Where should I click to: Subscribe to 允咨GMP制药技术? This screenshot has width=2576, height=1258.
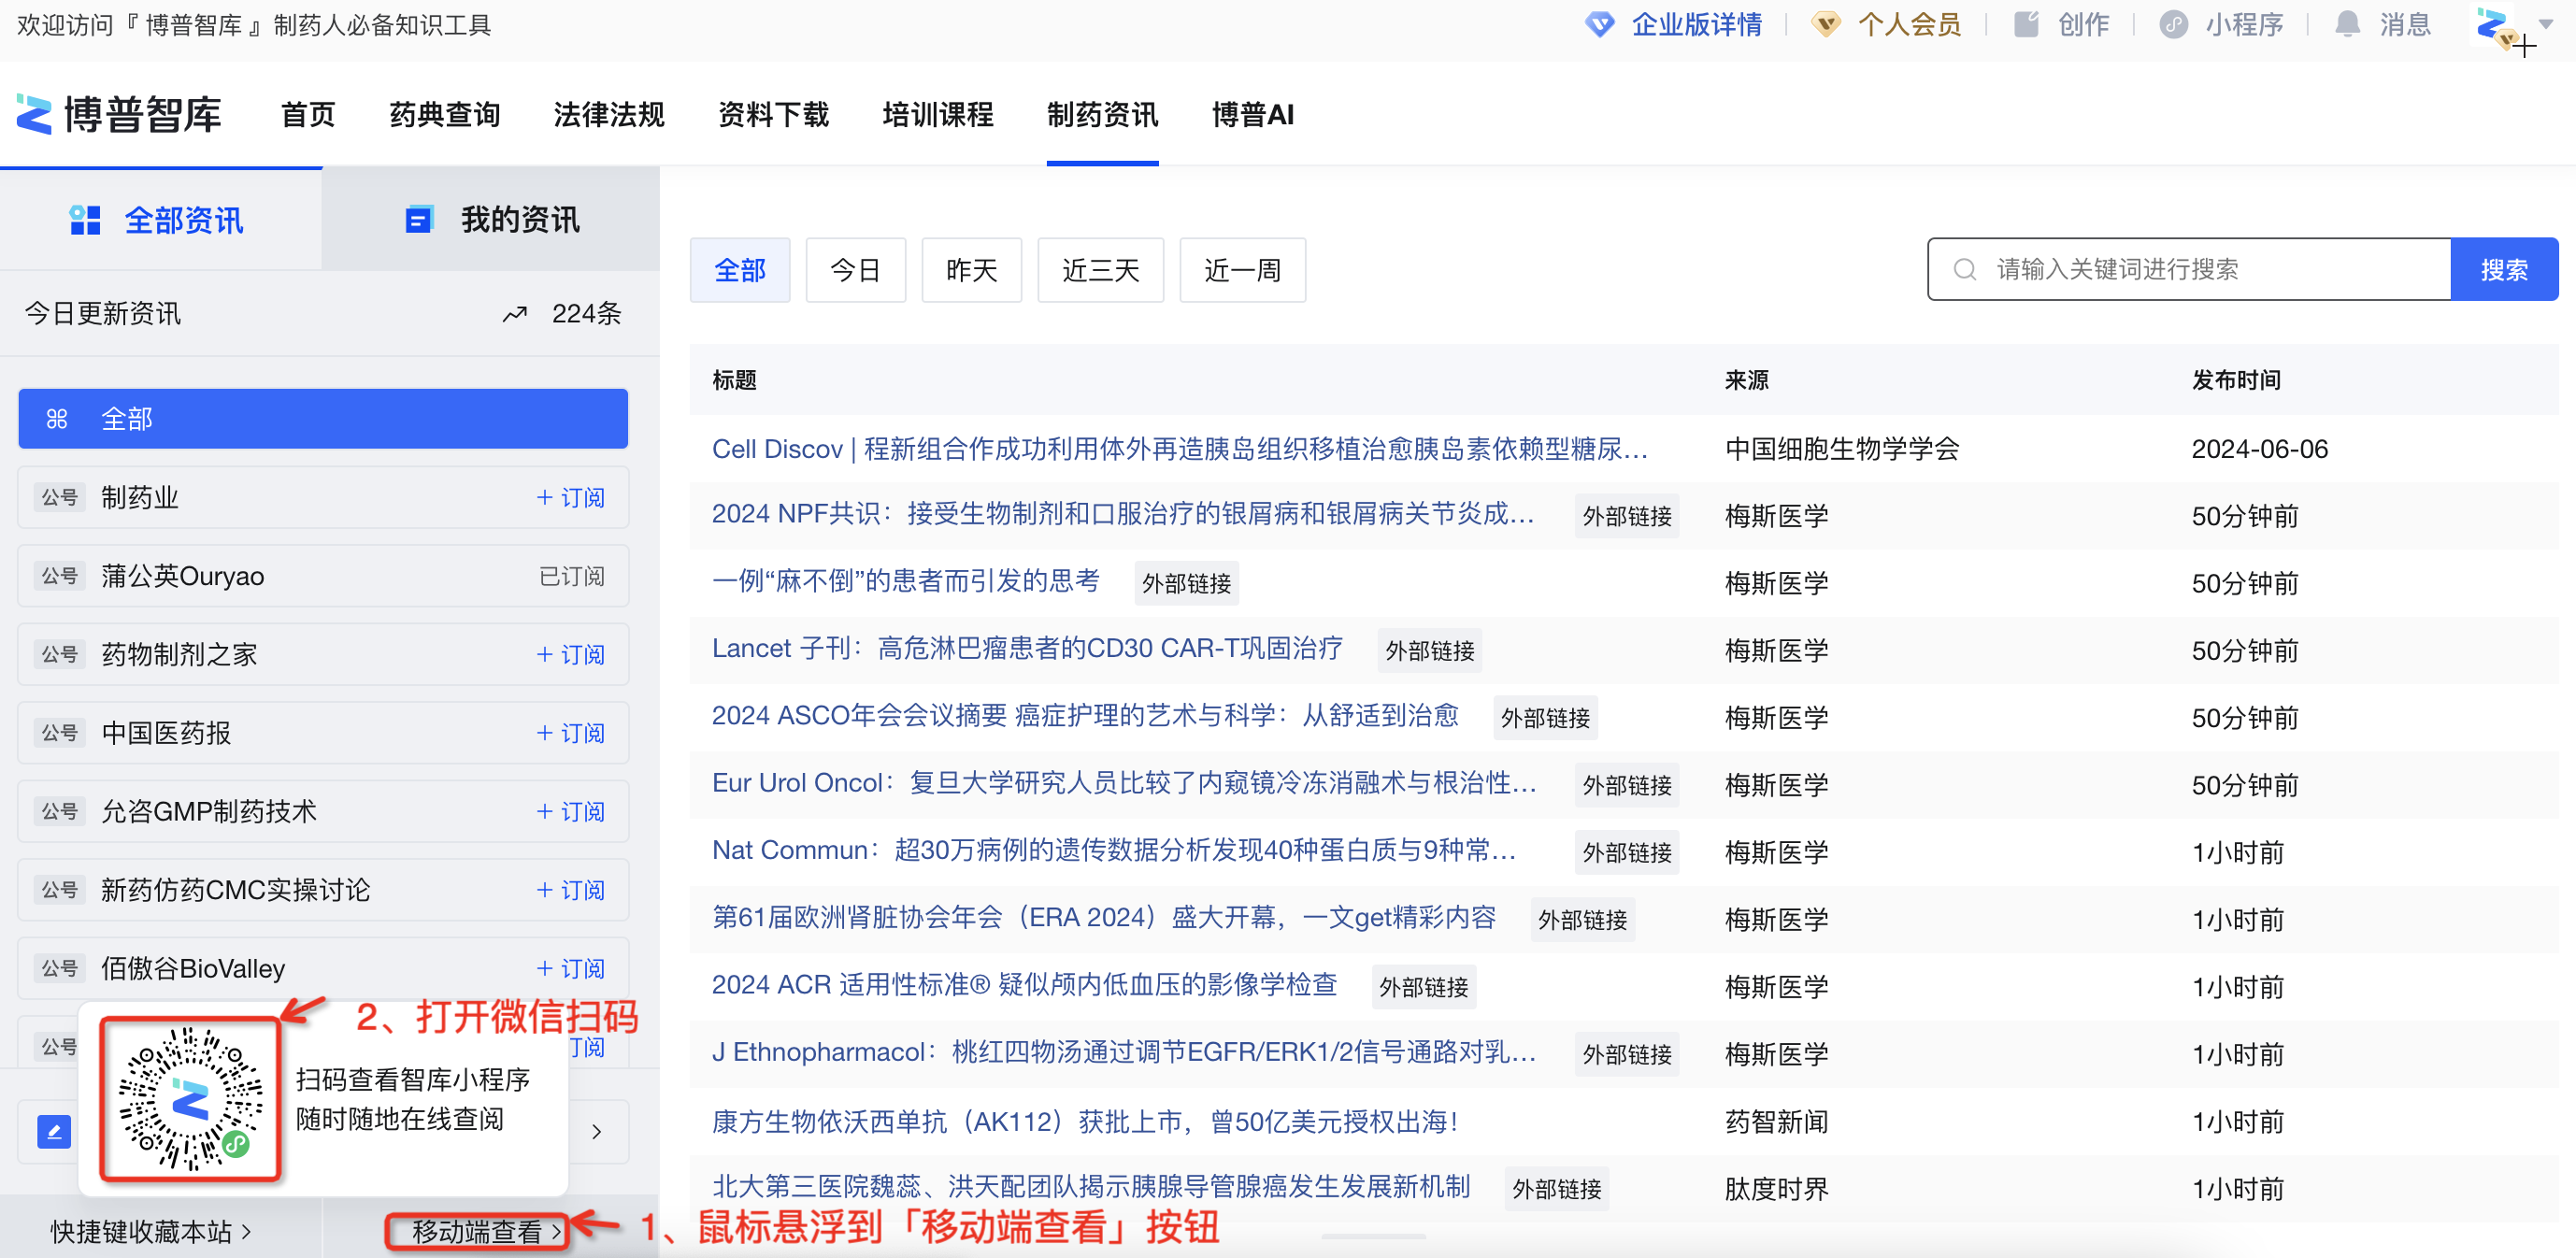click(571, 812)
